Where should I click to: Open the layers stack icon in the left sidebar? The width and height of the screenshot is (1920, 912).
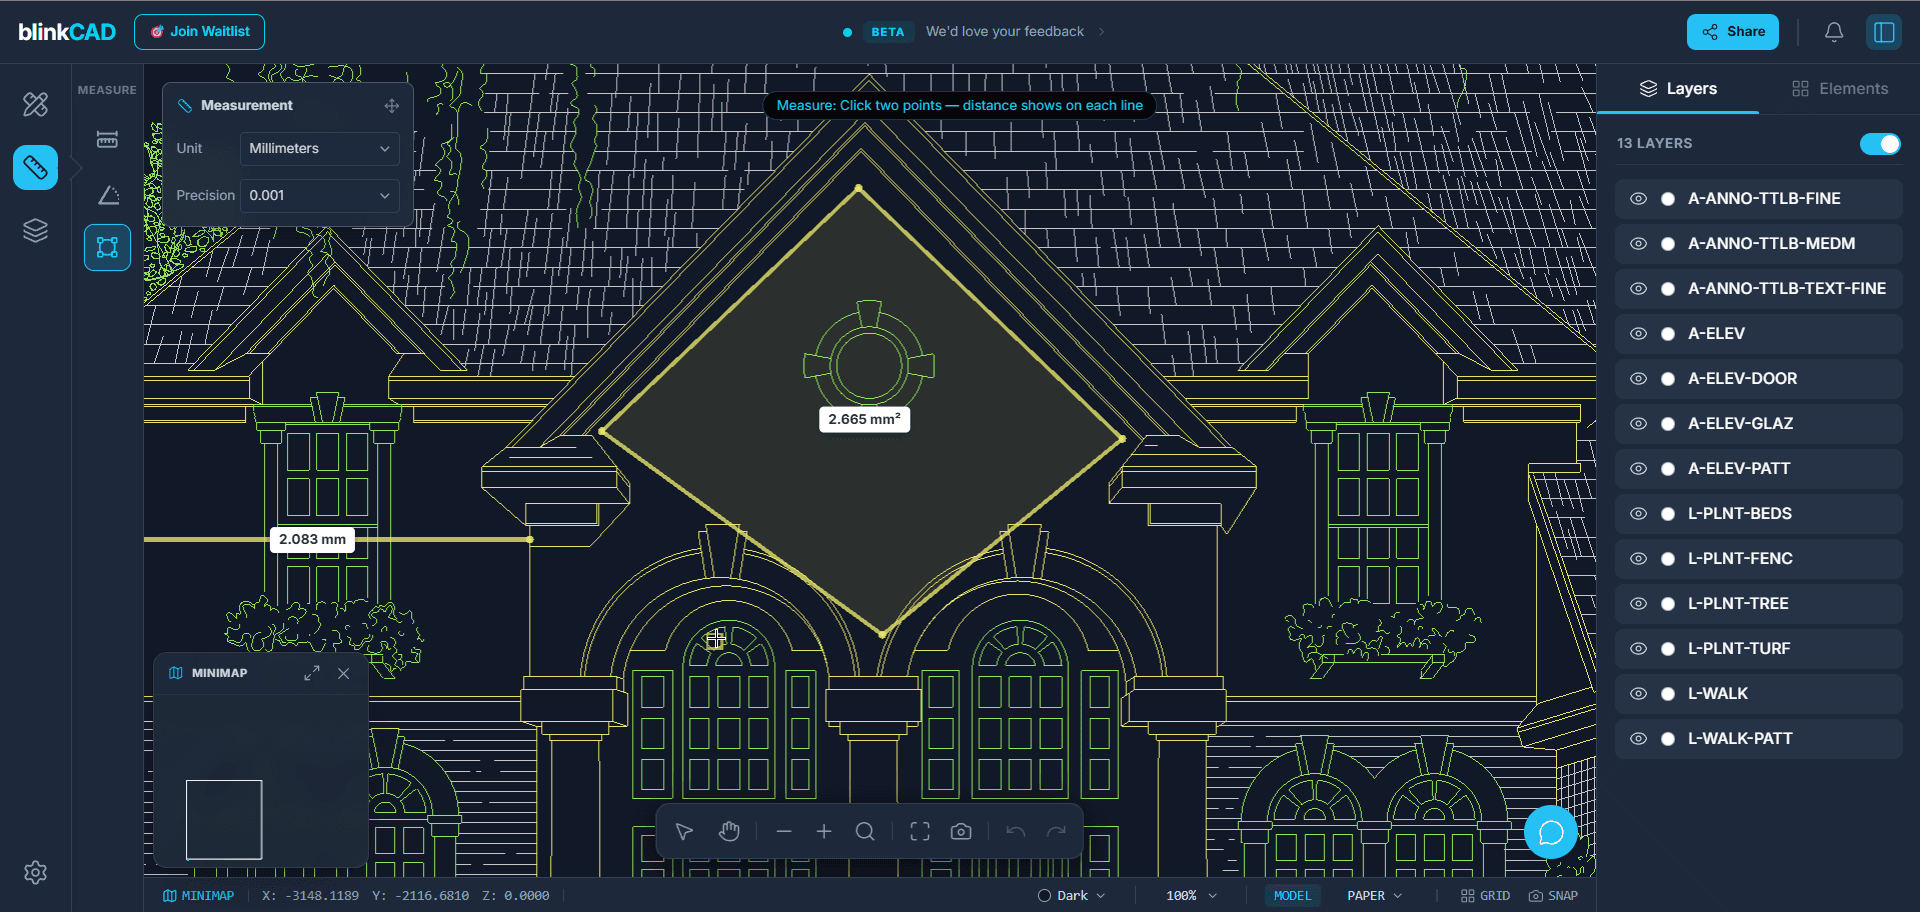(x=35, y=230)
